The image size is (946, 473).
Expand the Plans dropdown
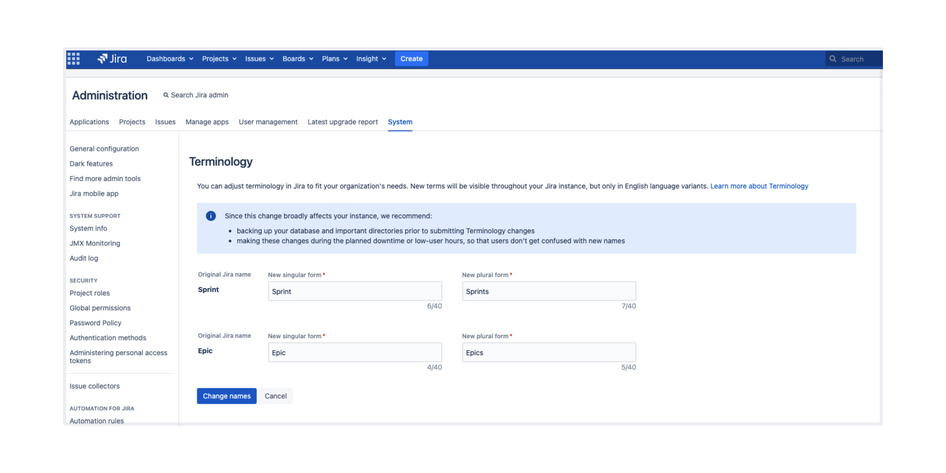click(335, 59)
